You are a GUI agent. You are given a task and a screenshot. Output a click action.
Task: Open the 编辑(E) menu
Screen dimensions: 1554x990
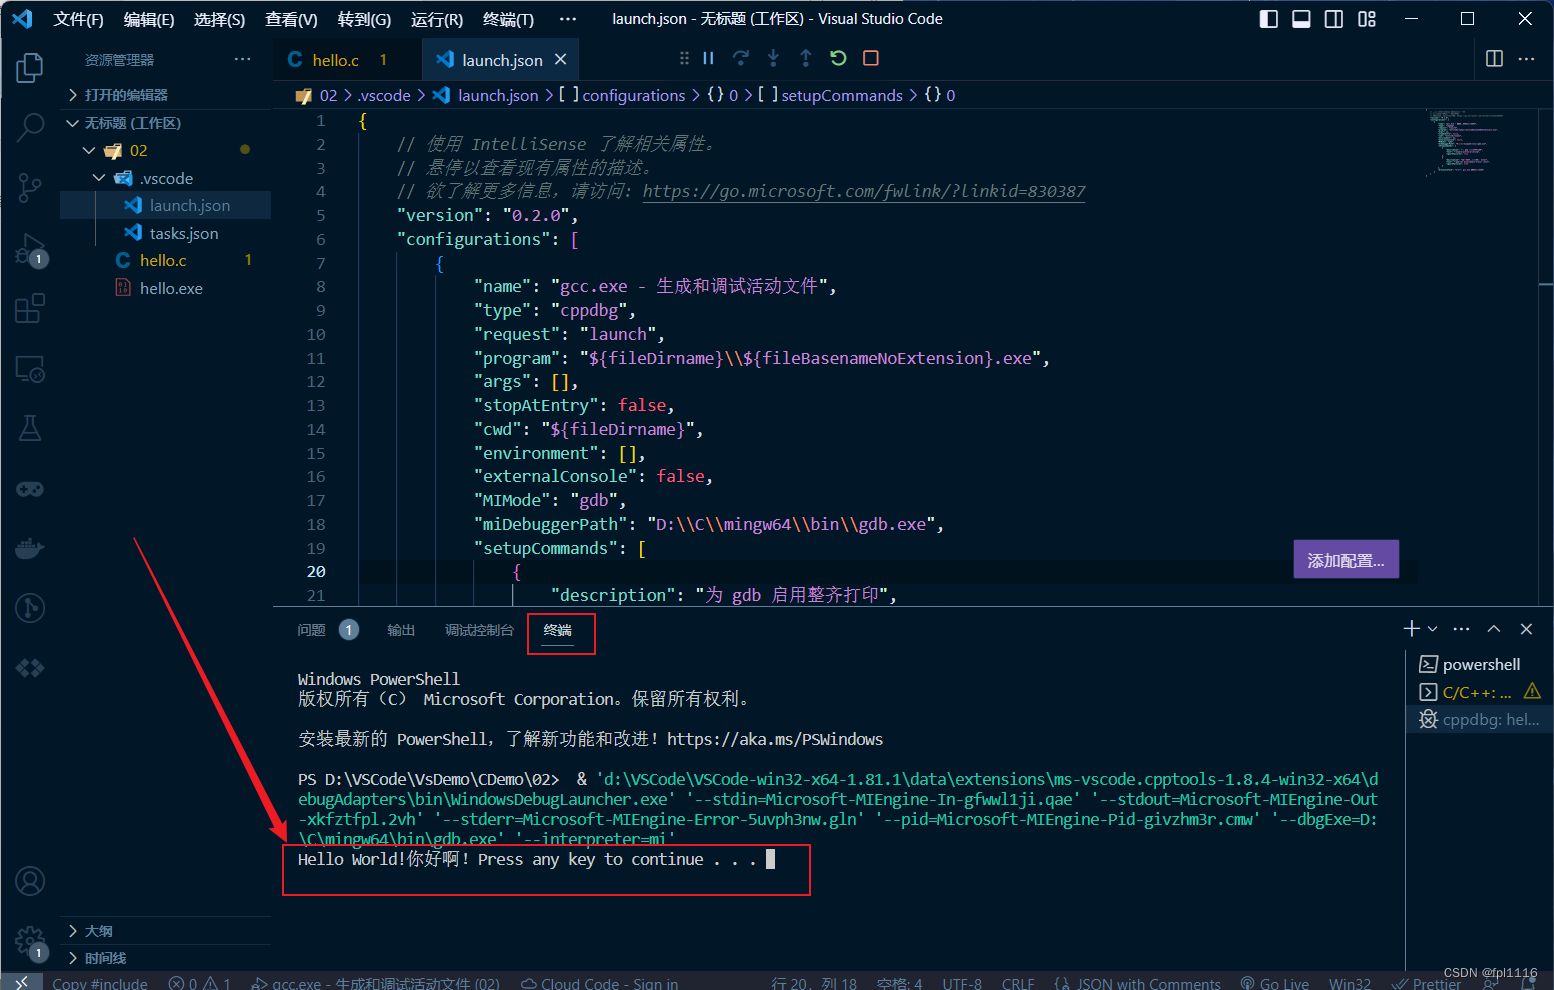point(149,19)
